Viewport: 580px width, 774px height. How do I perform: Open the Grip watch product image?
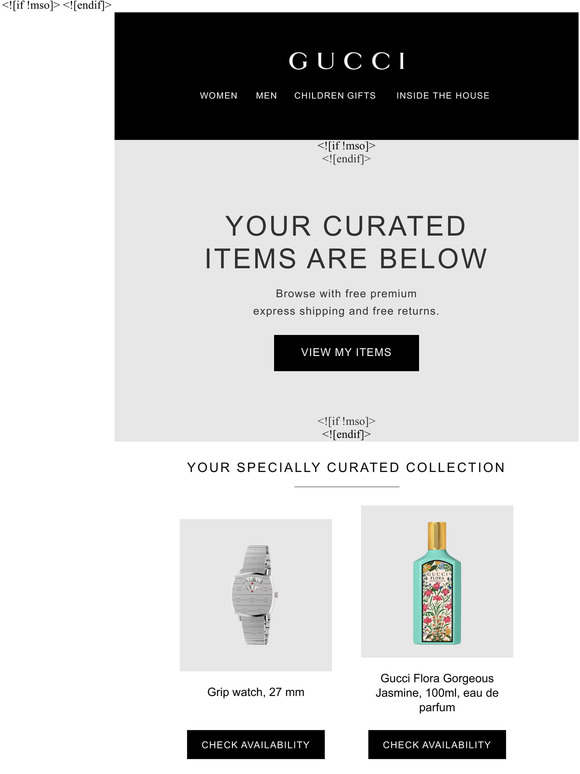tap(256, 595)
